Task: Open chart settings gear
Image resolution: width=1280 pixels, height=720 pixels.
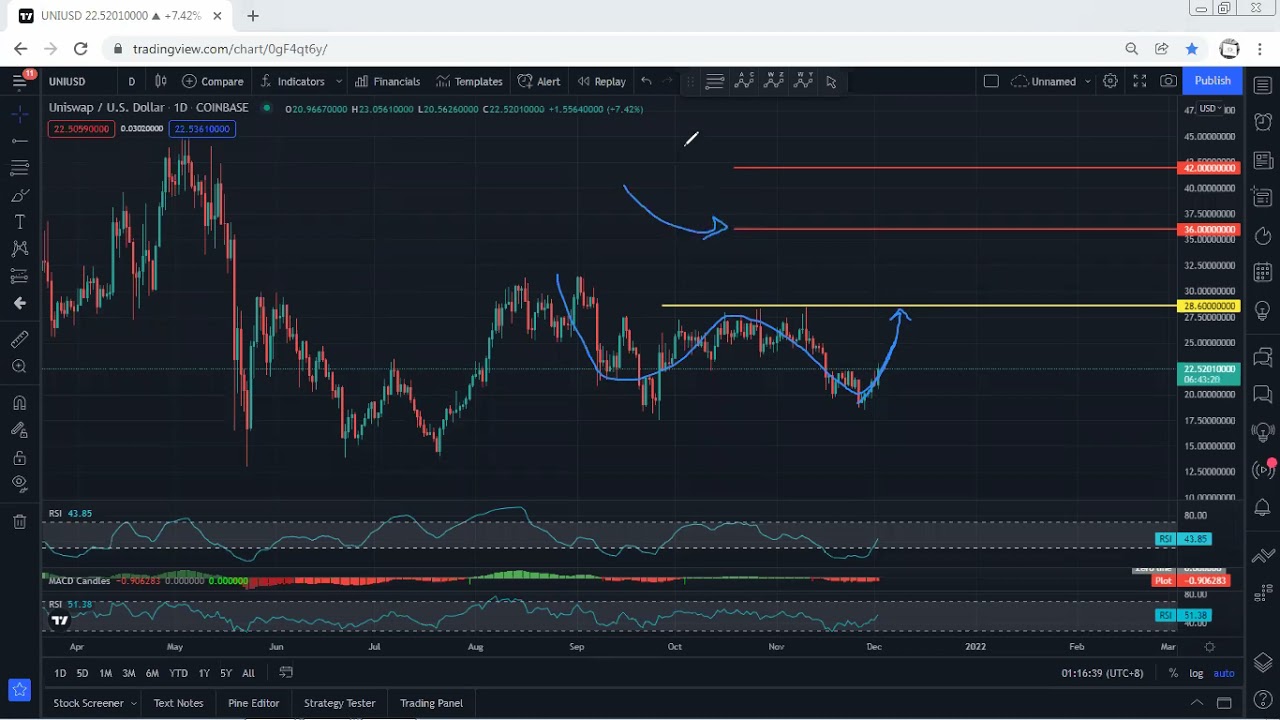Action: point(1110,81)
